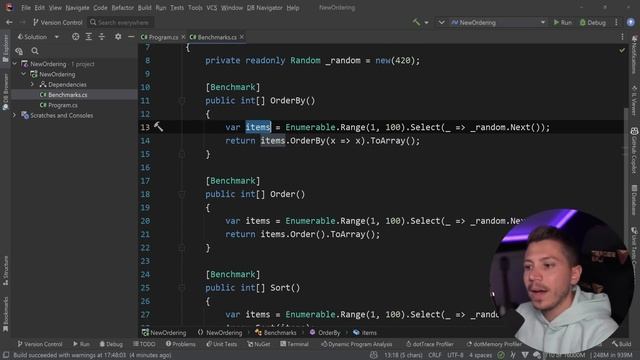Screen dimensions: 640x360
Task: Click the OrderBy breadcrumb item
Action: tap(325, 333)
